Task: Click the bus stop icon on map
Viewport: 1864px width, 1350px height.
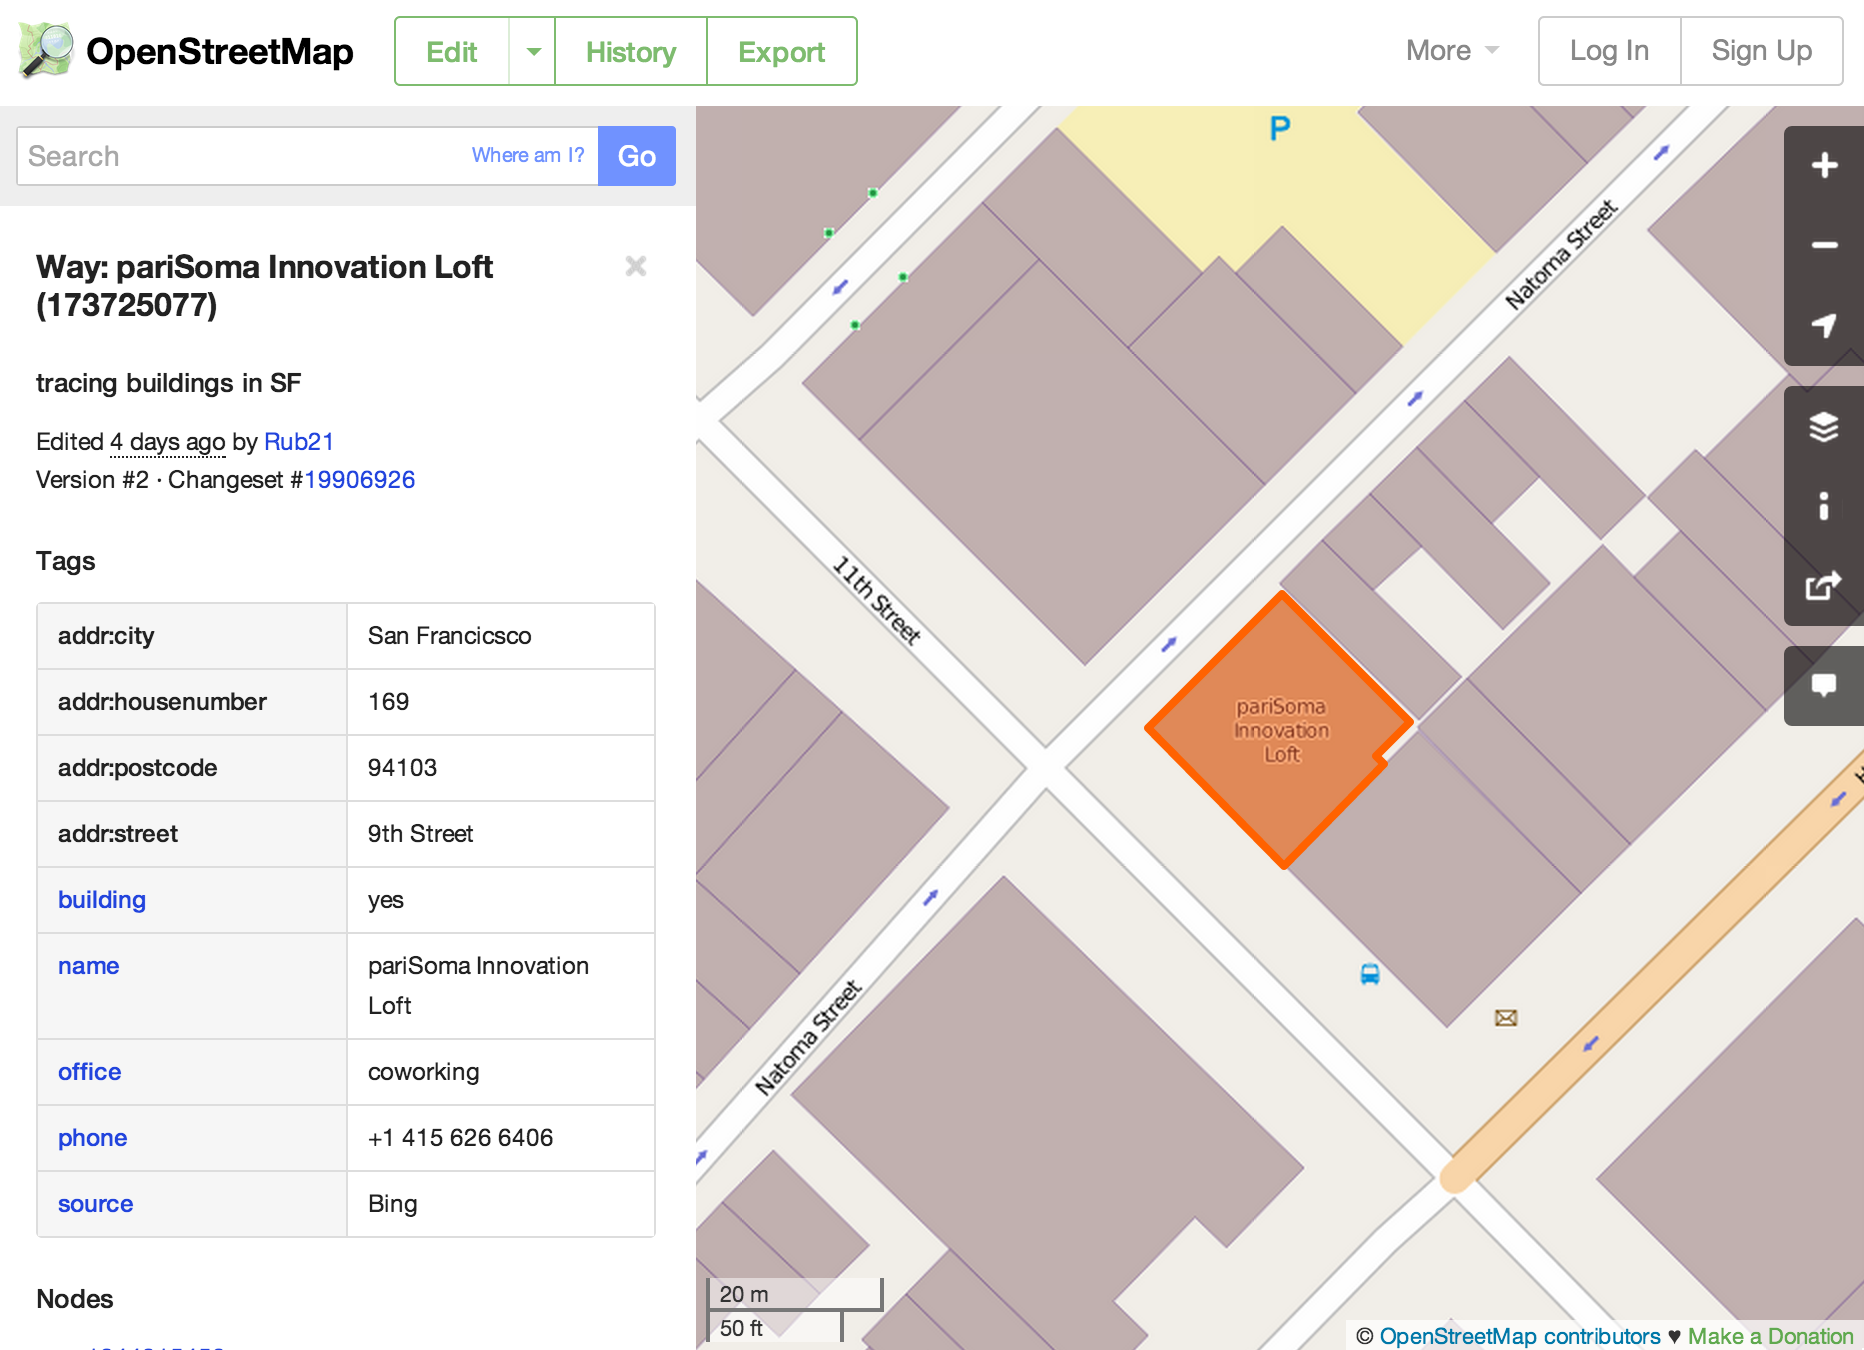Action: click(x=1369, y=974)
